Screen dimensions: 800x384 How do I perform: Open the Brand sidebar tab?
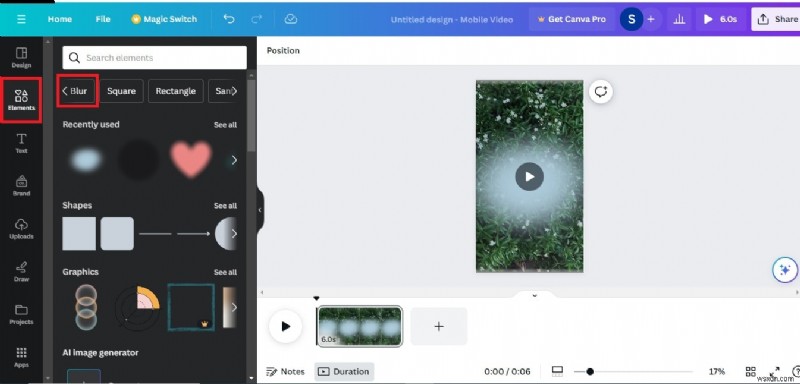(x=21, y=186)
